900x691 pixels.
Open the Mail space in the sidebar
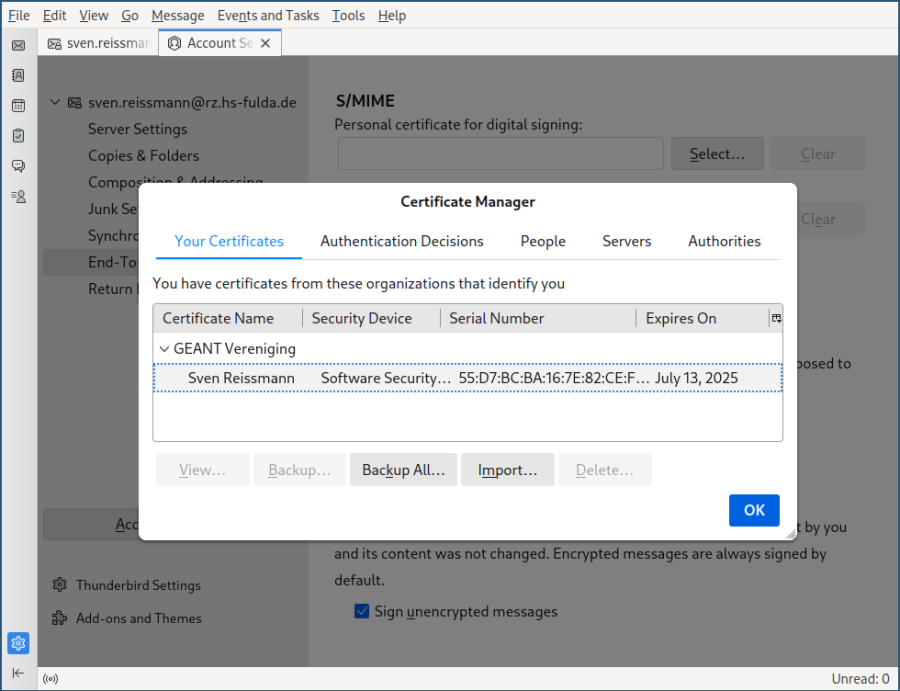click(x=18, y=45)
